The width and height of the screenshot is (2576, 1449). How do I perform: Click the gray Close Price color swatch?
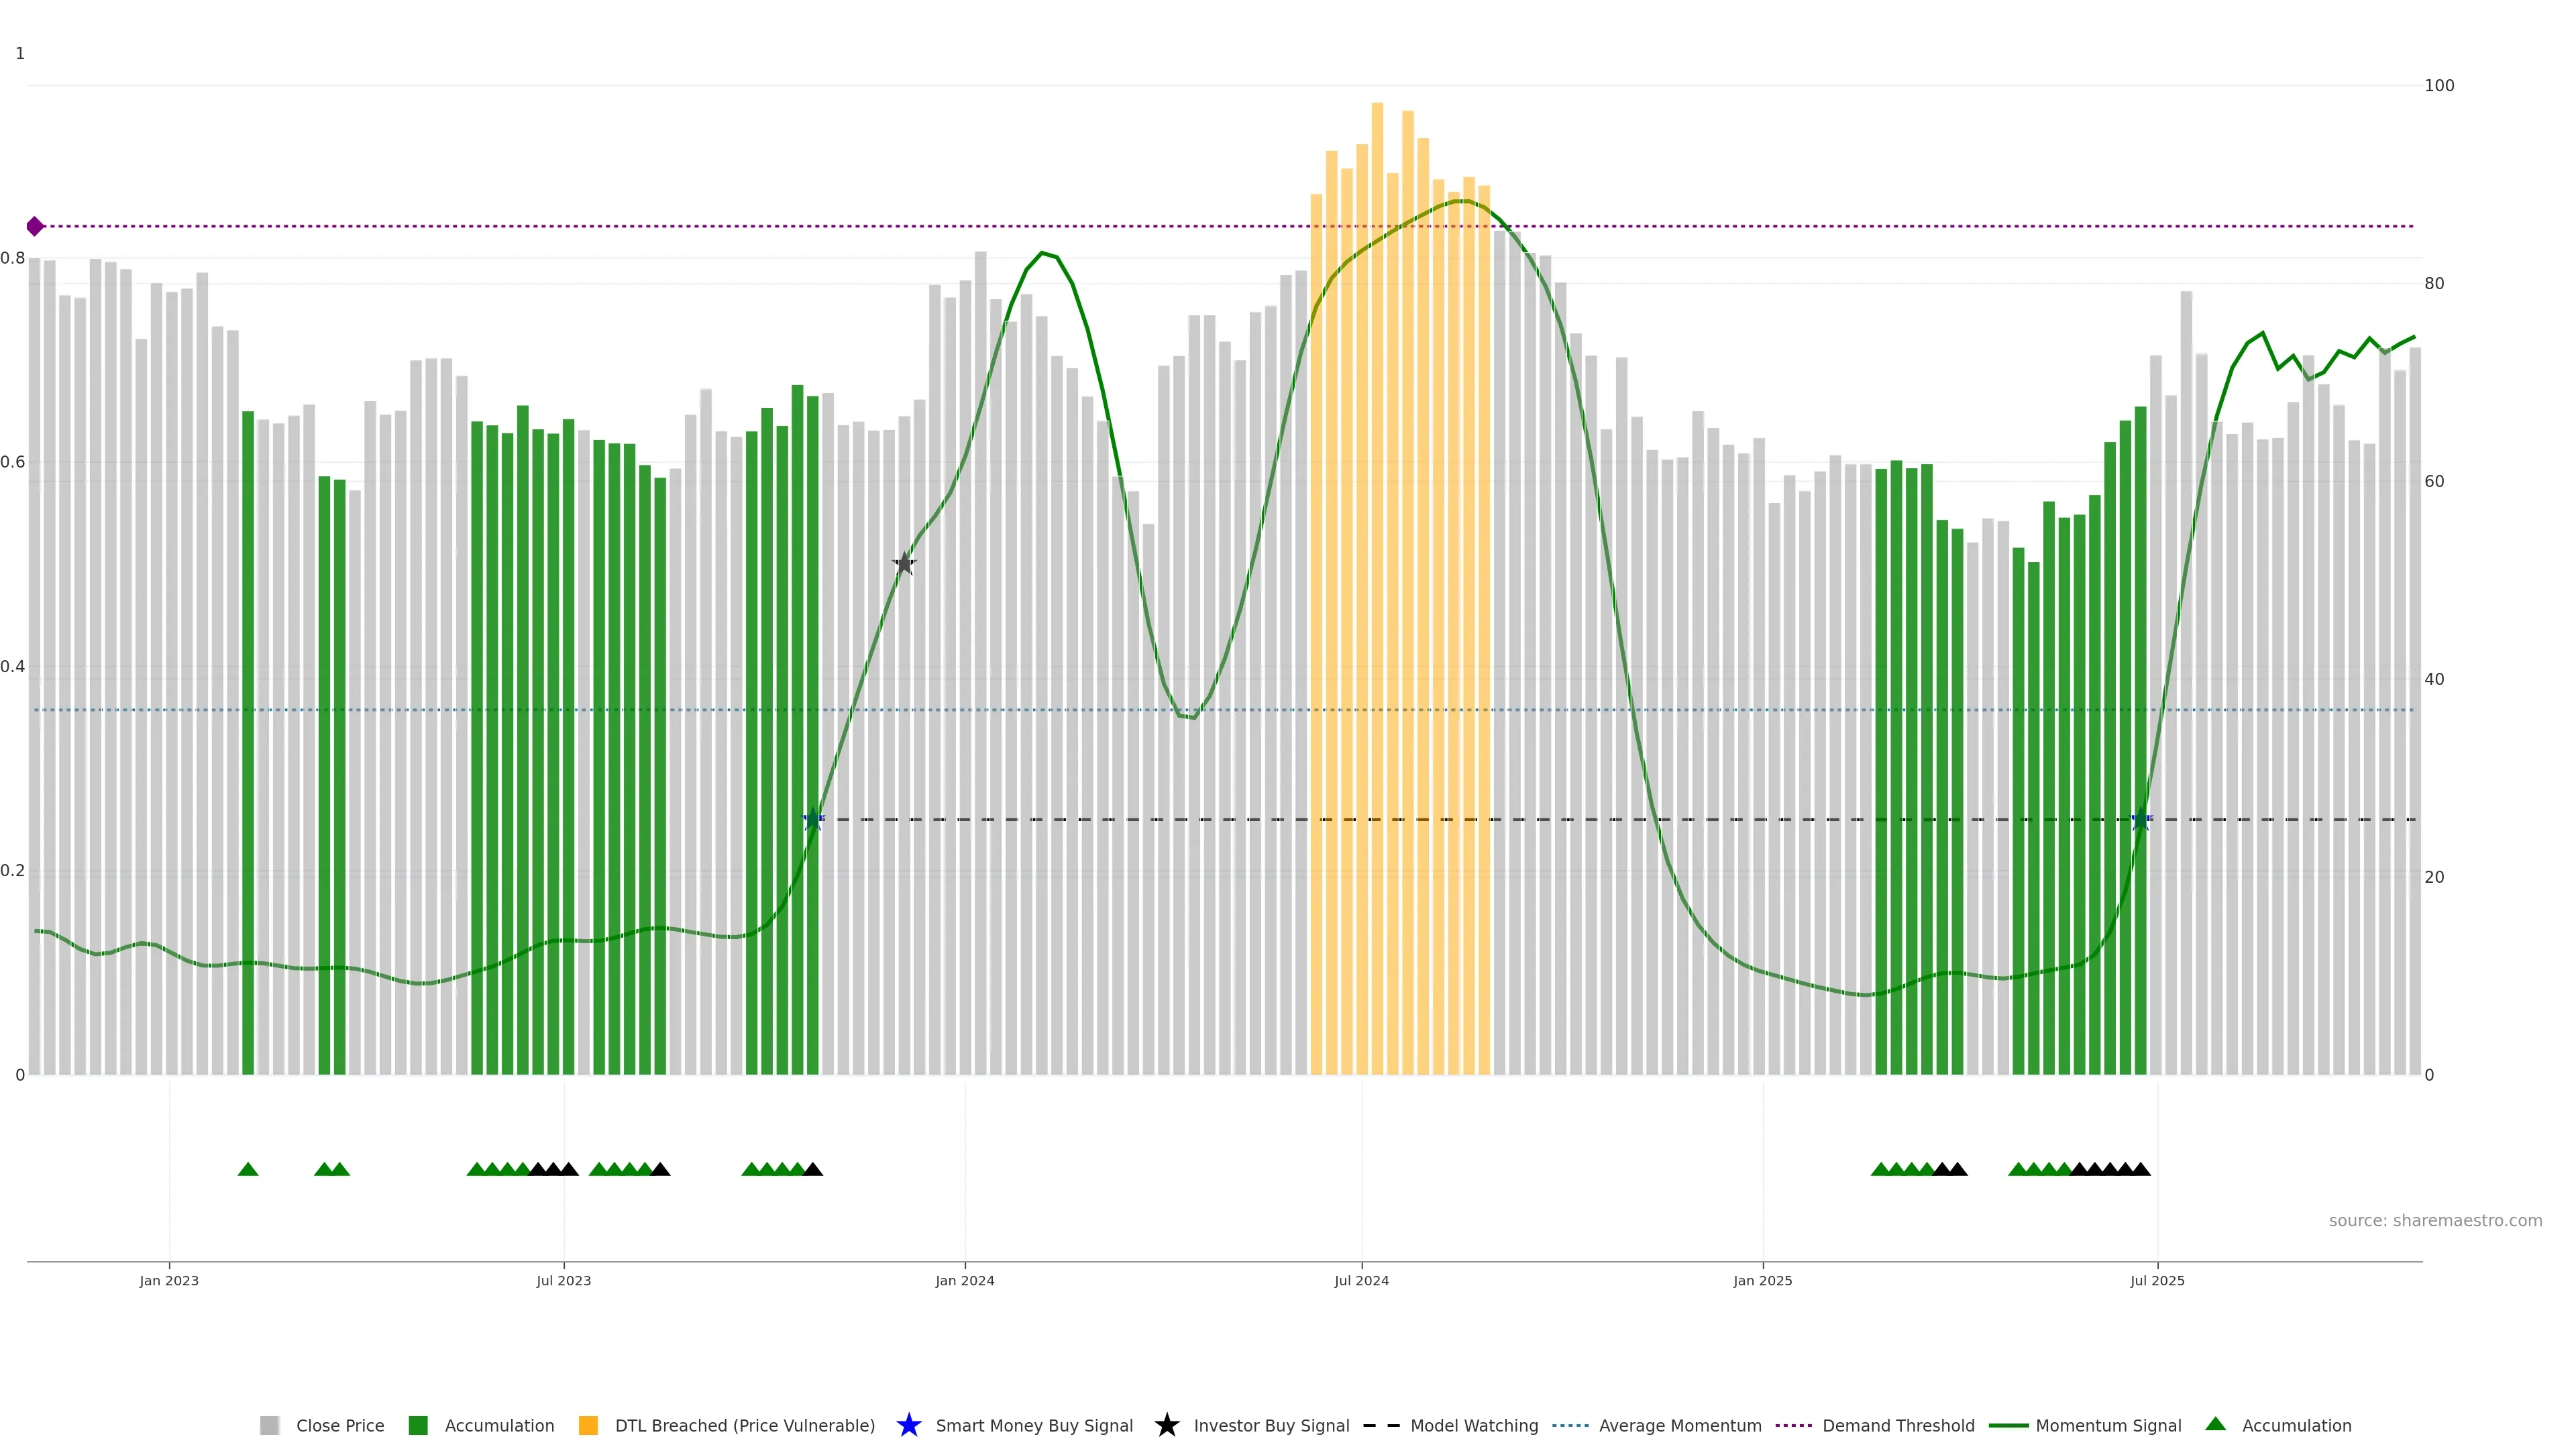[269, 1425]
